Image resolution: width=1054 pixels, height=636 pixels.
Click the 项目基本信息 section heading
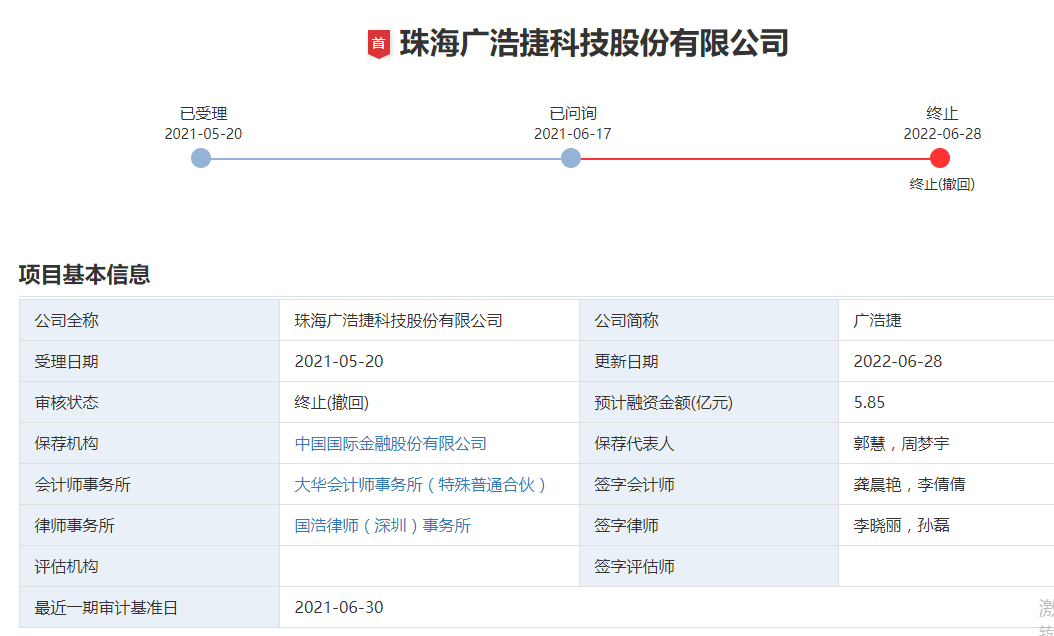pos(84,275)
